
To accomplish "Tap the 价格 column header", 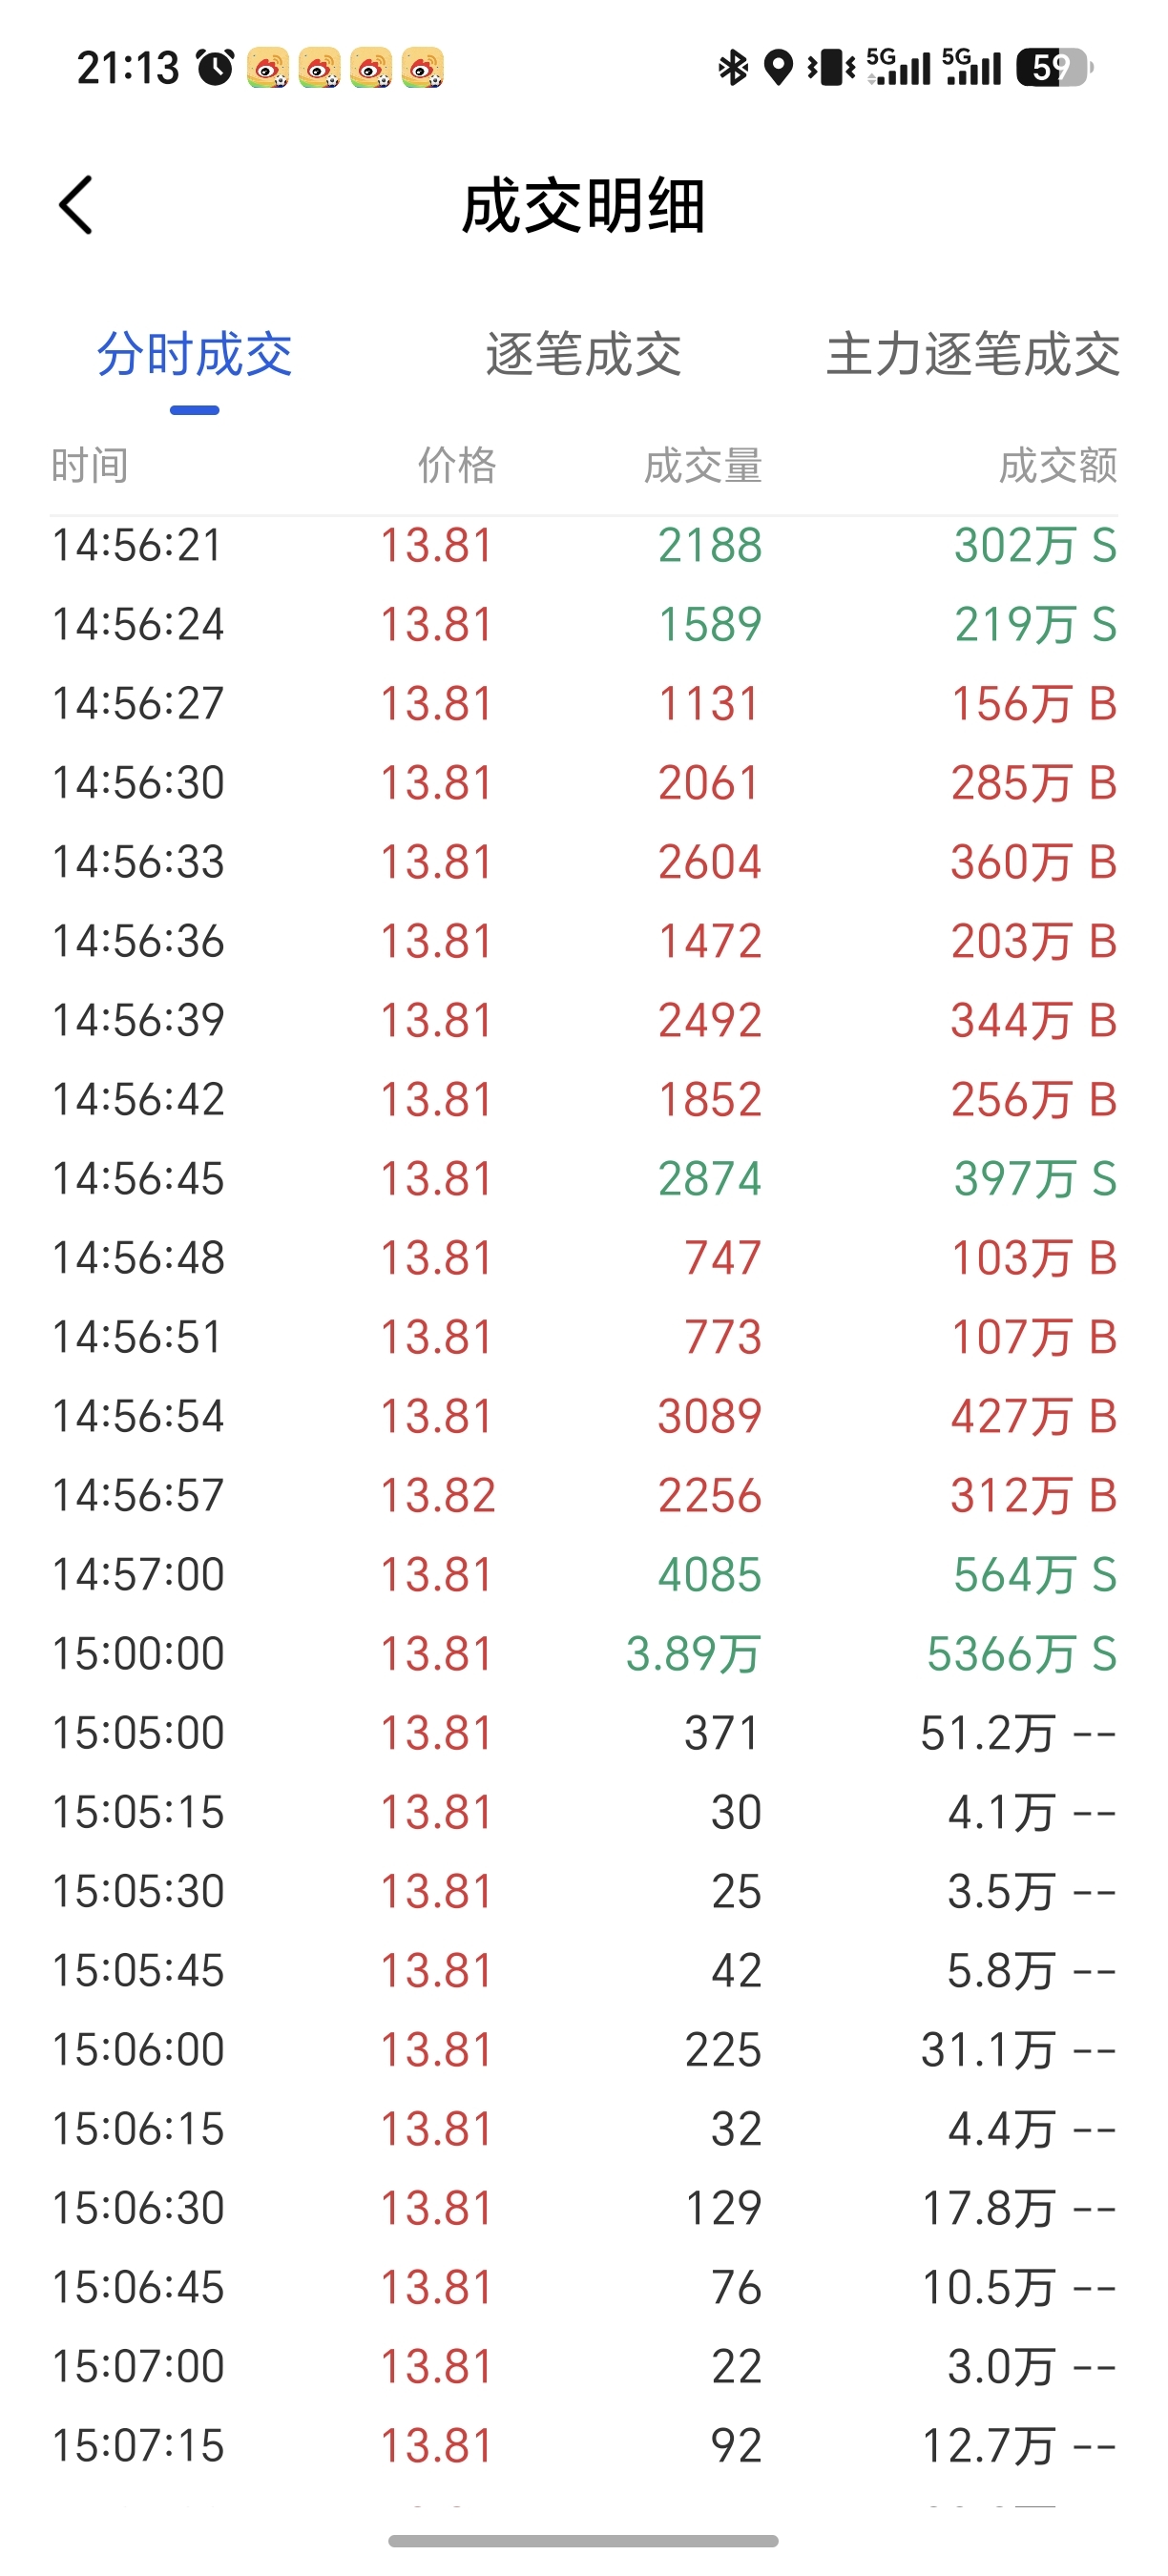I will [x=457, y=465].
